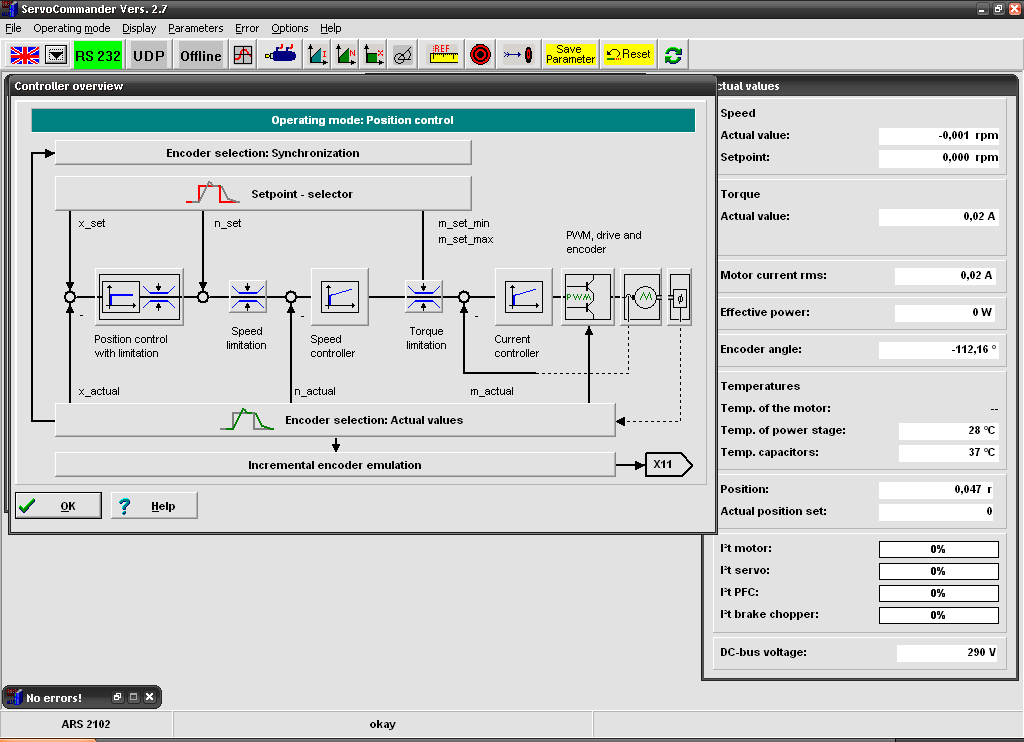The height and width of the screenshot is (742, 1024).
Task: Click Encoder selection: Synchronization block
Action: point(263,153)
